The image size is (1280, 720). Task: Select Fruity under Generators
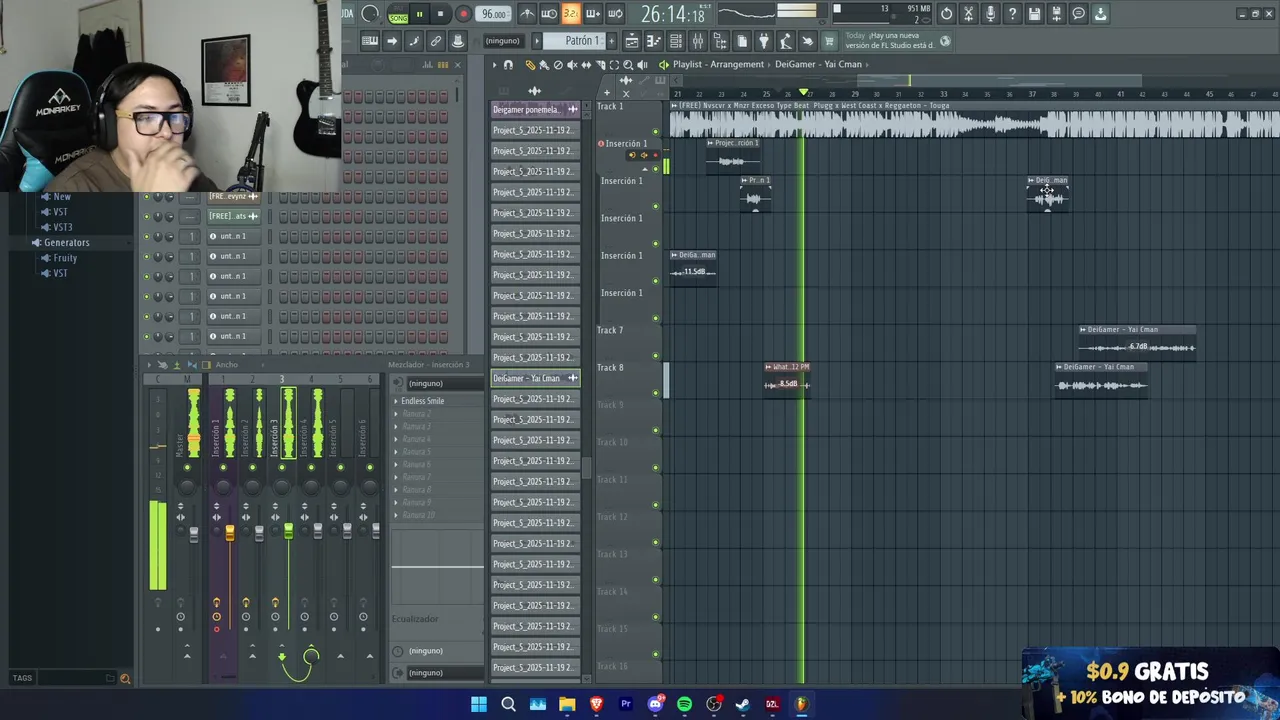[x=65, y=258]
